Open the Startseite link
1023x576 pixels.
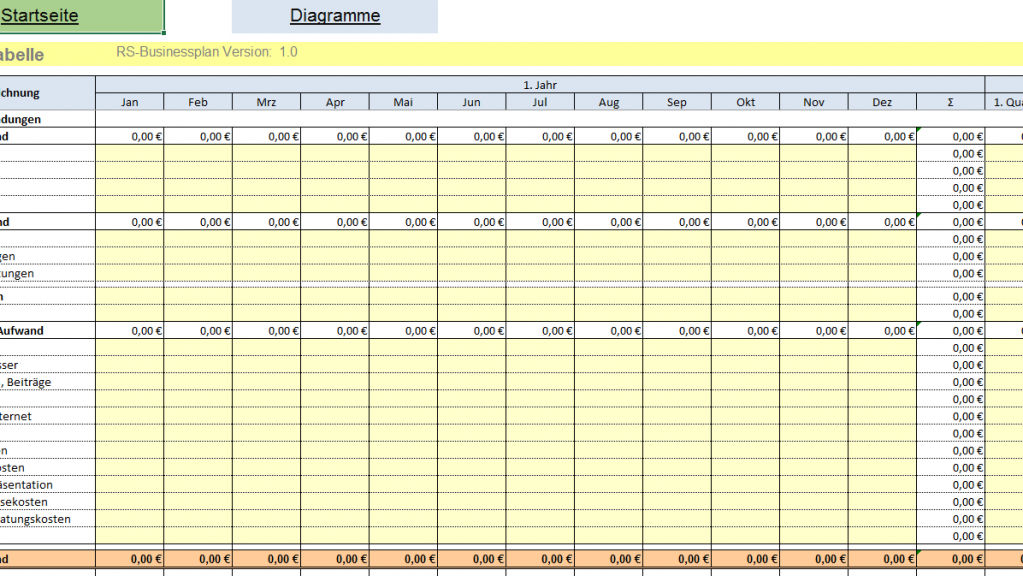coord(40,16)
